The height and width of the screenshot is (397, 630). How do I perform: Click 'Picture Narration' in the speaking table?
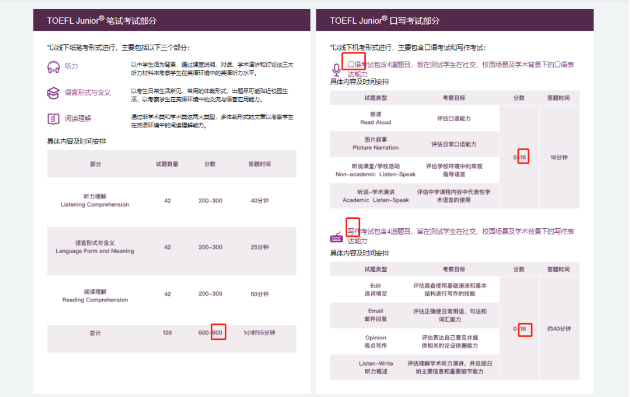[376, 148]
